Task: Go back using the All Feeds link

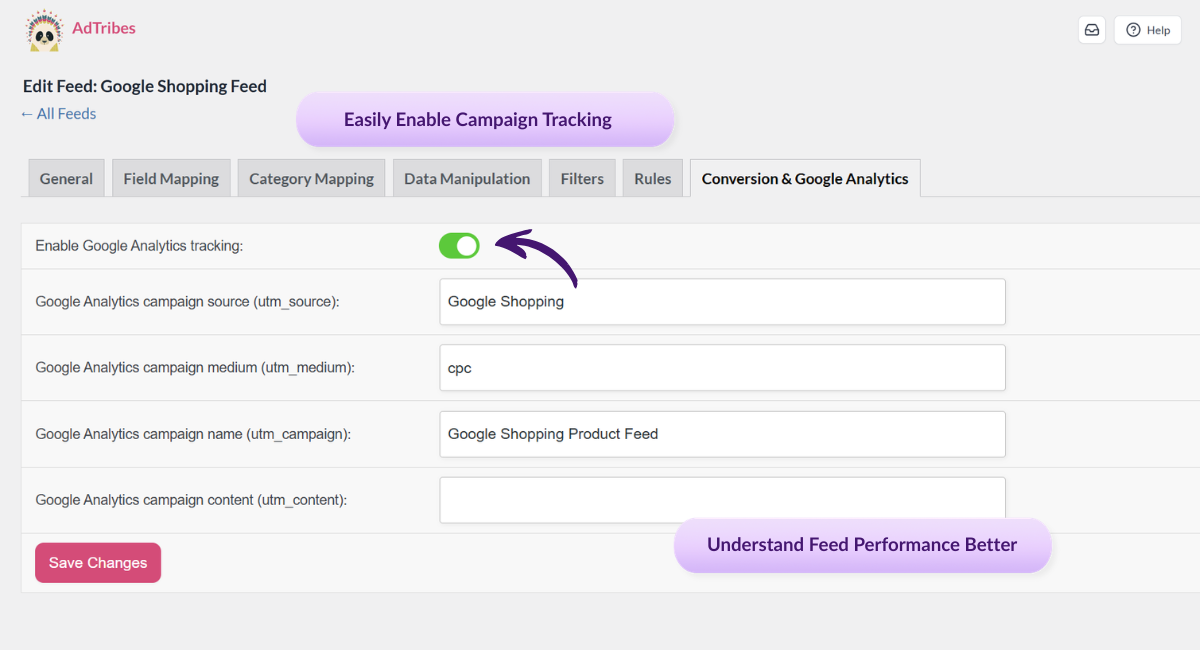Action: 58,113
